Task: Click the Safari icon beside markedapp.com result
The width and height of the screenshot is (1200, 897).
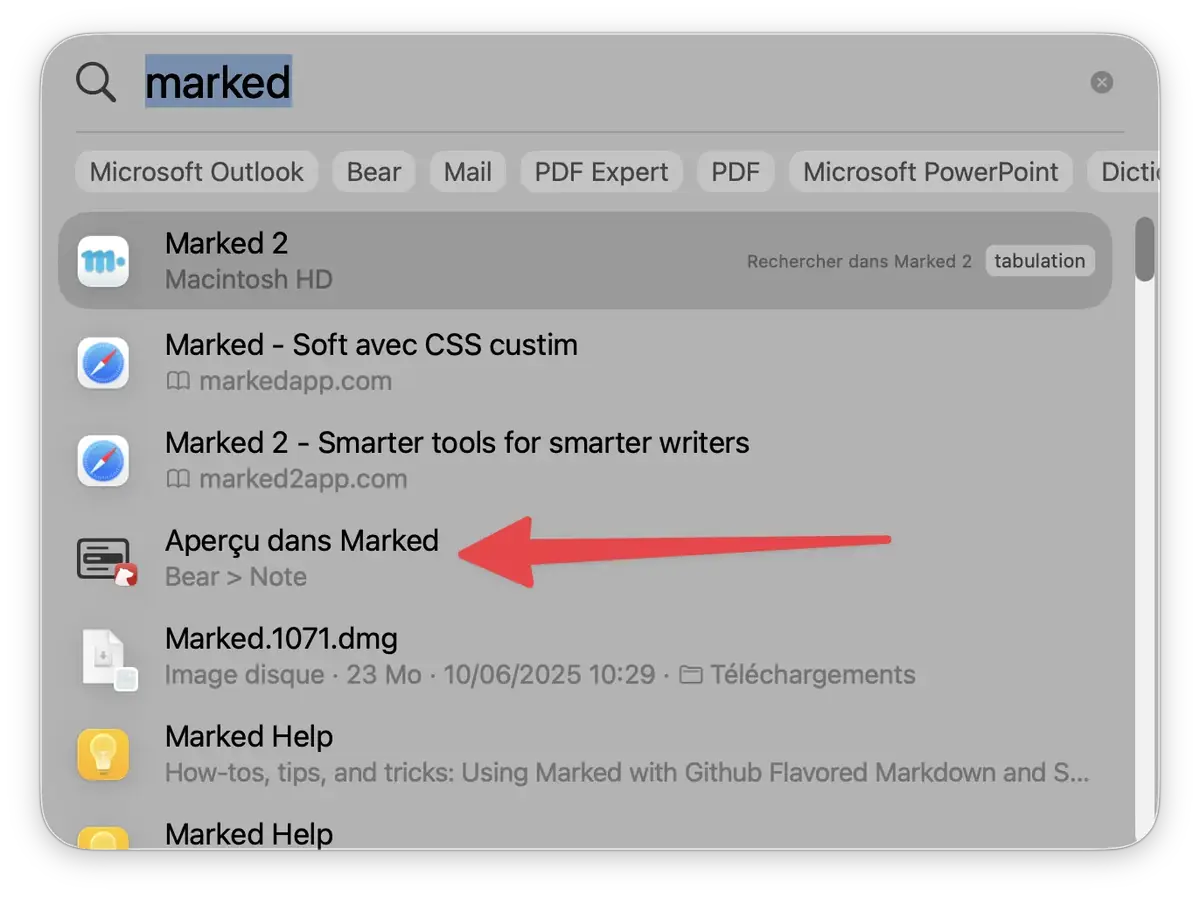Action: tap(104, 362)
